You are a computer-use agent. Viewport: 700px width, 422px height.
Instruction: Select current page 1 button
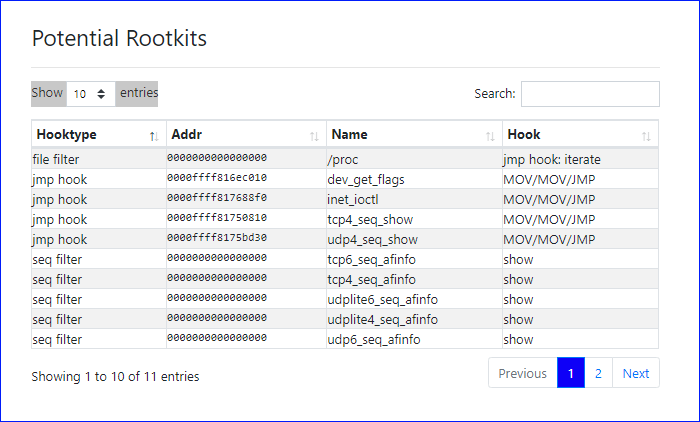coord(571,373)
